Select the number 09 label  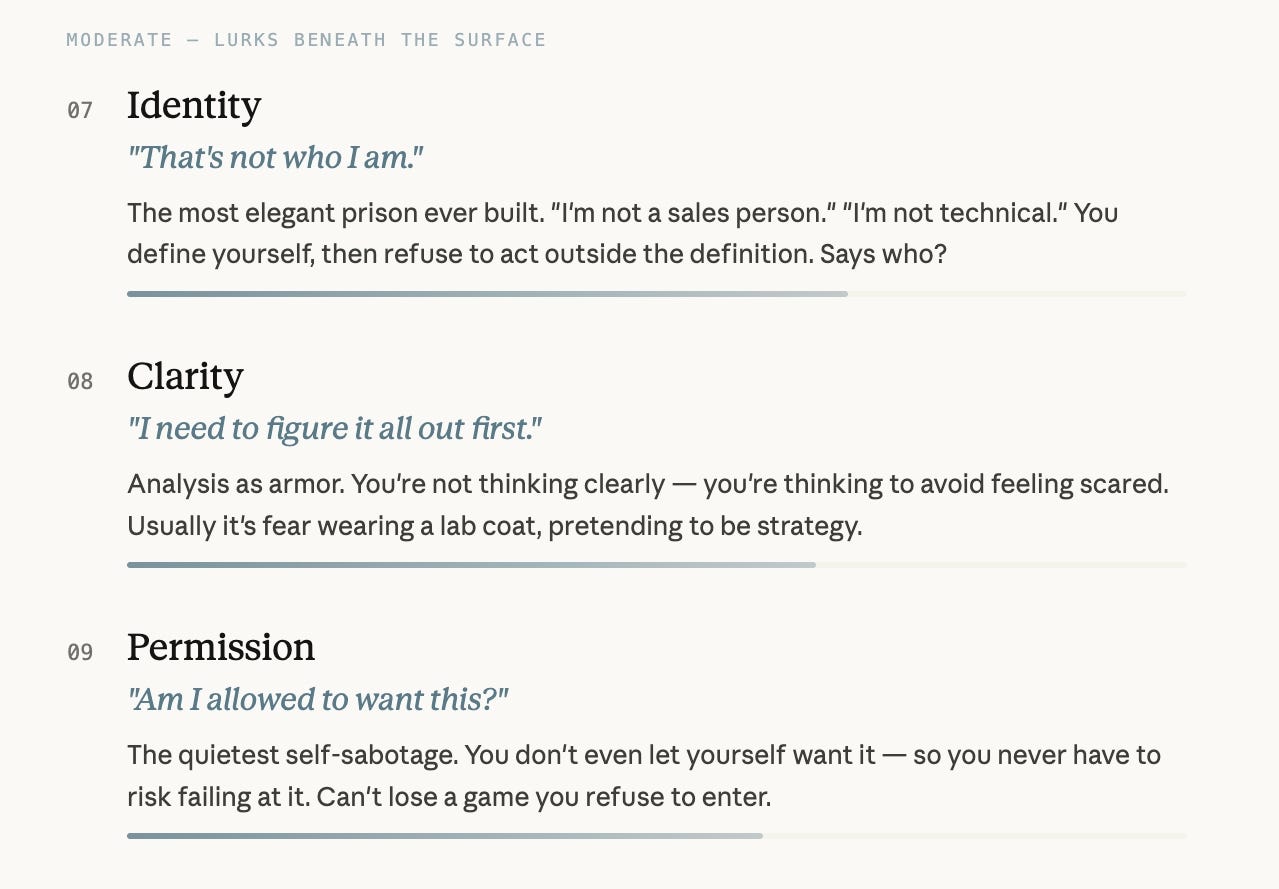tap(80, 652)
